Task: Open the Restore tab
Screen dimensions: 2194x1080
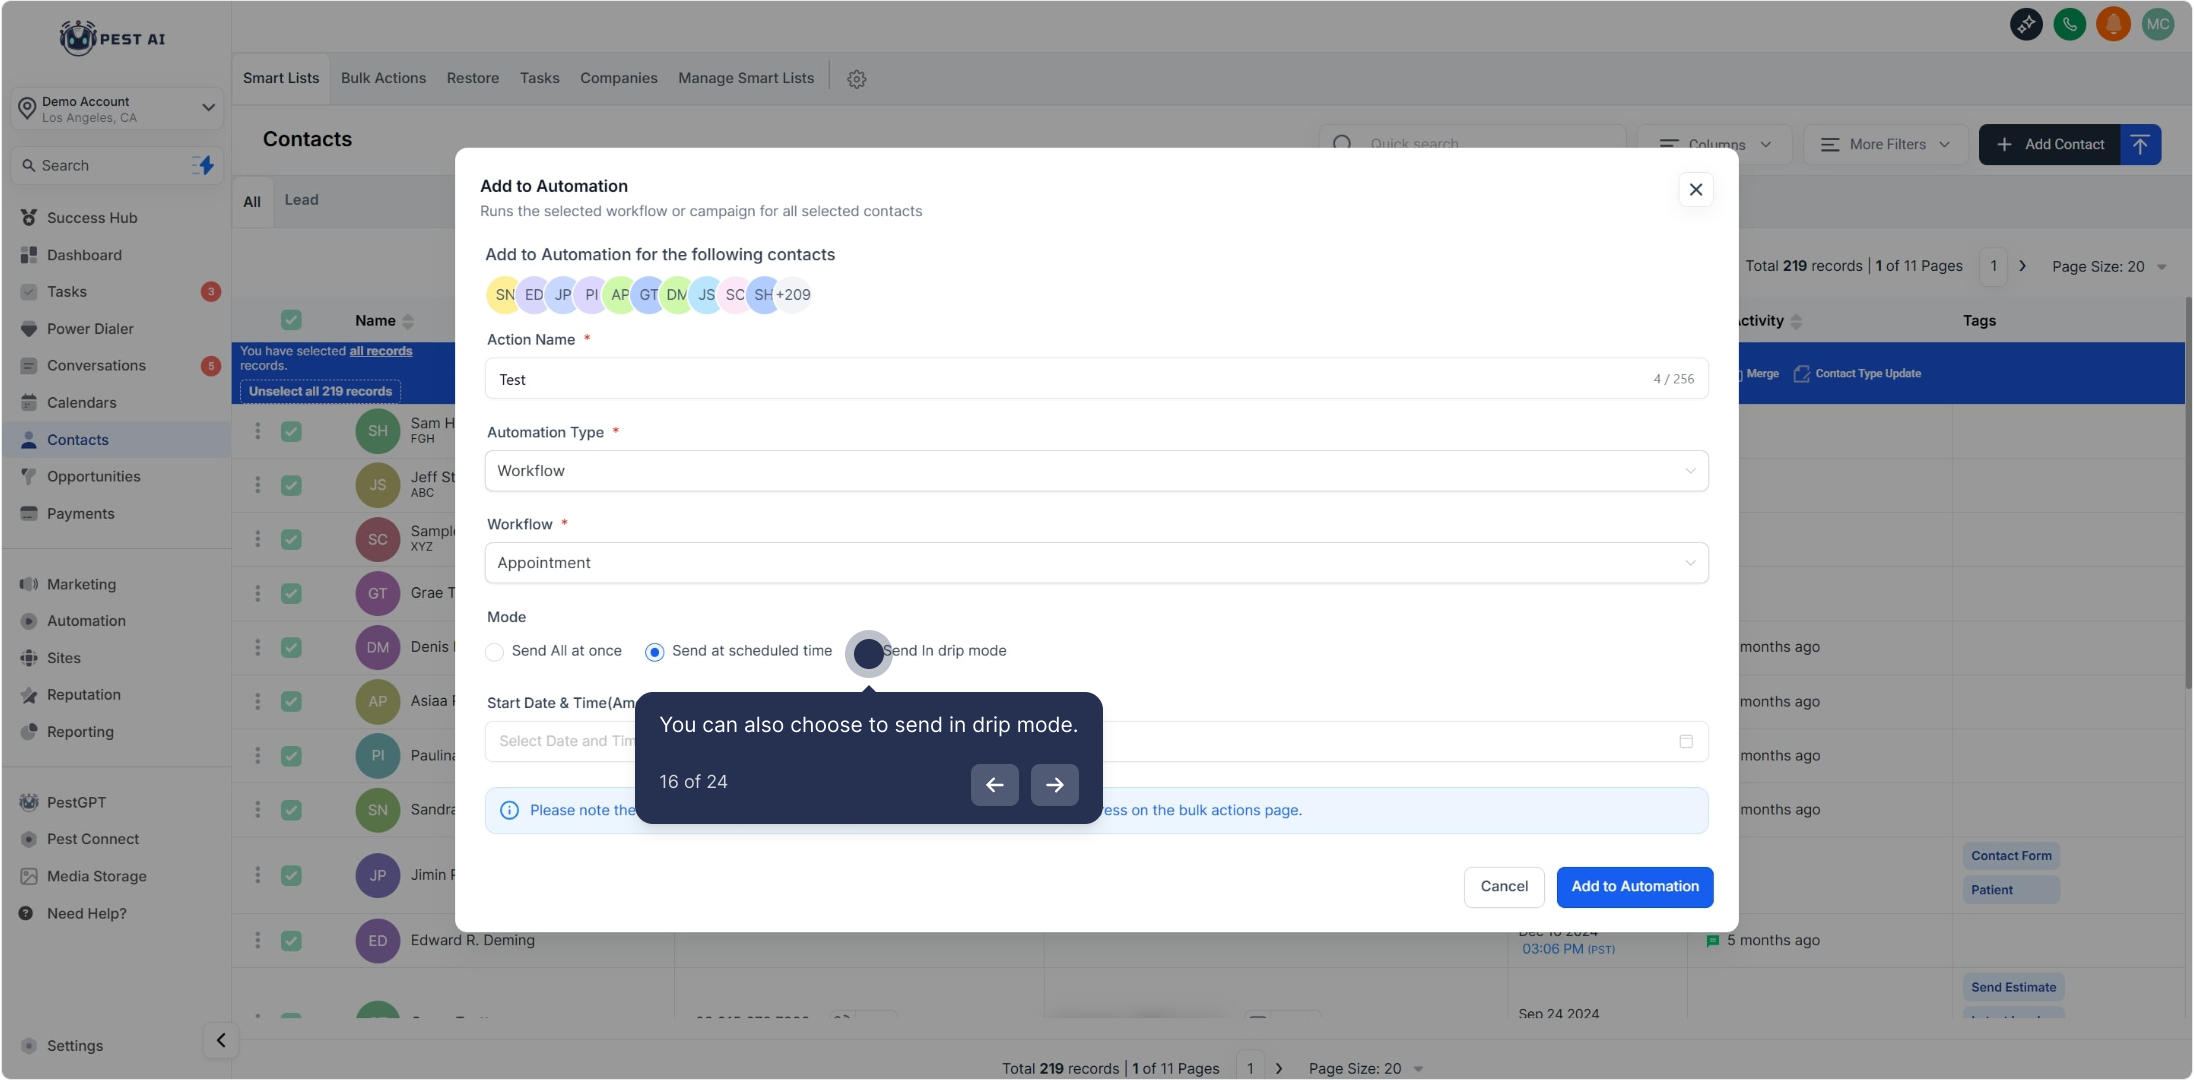Action: coord(472,78)
